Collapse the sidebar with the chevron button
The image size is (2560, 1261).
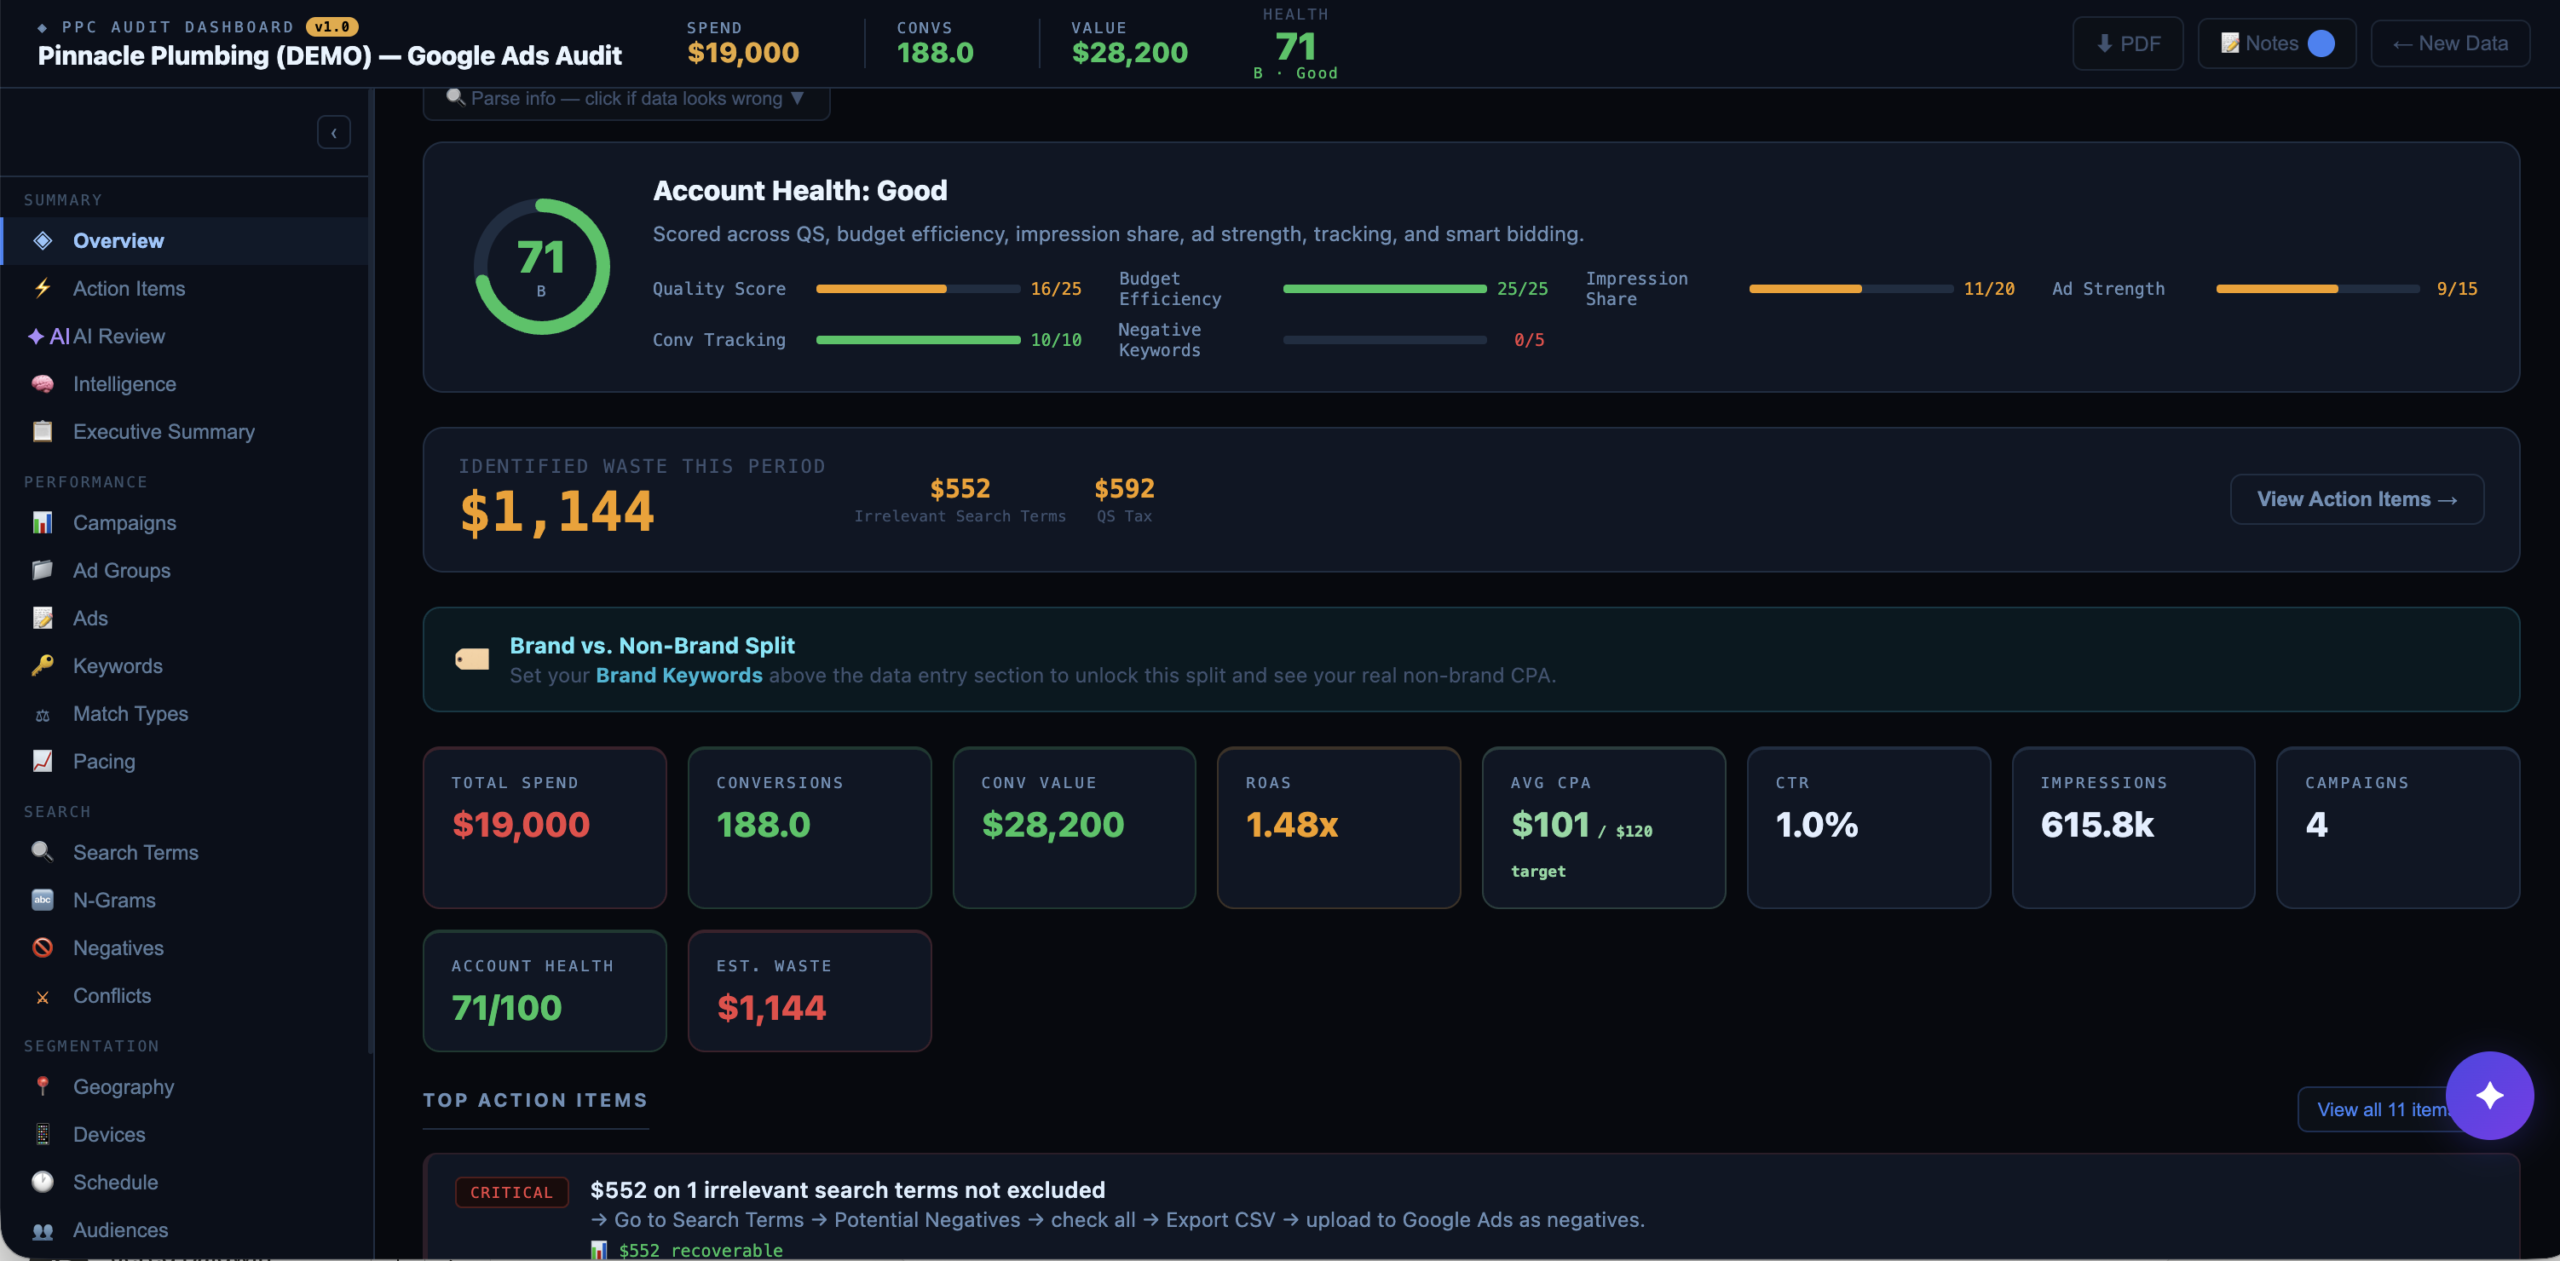pos(334,132)
